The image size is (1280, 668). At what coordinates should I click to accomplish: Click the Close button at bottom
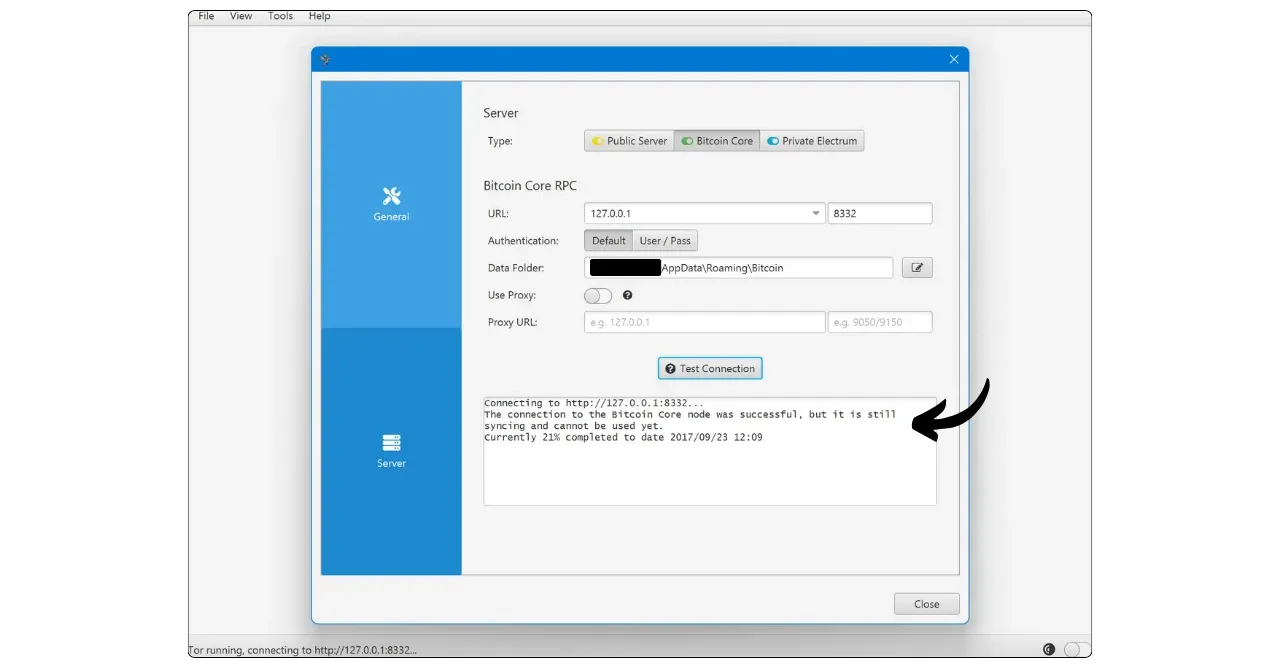[926, 604]
